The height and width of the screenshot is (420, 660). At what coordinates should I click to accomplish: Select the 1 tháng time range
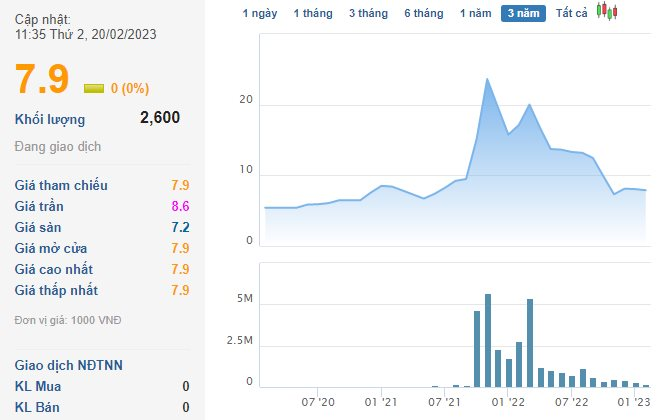(313, 13)
